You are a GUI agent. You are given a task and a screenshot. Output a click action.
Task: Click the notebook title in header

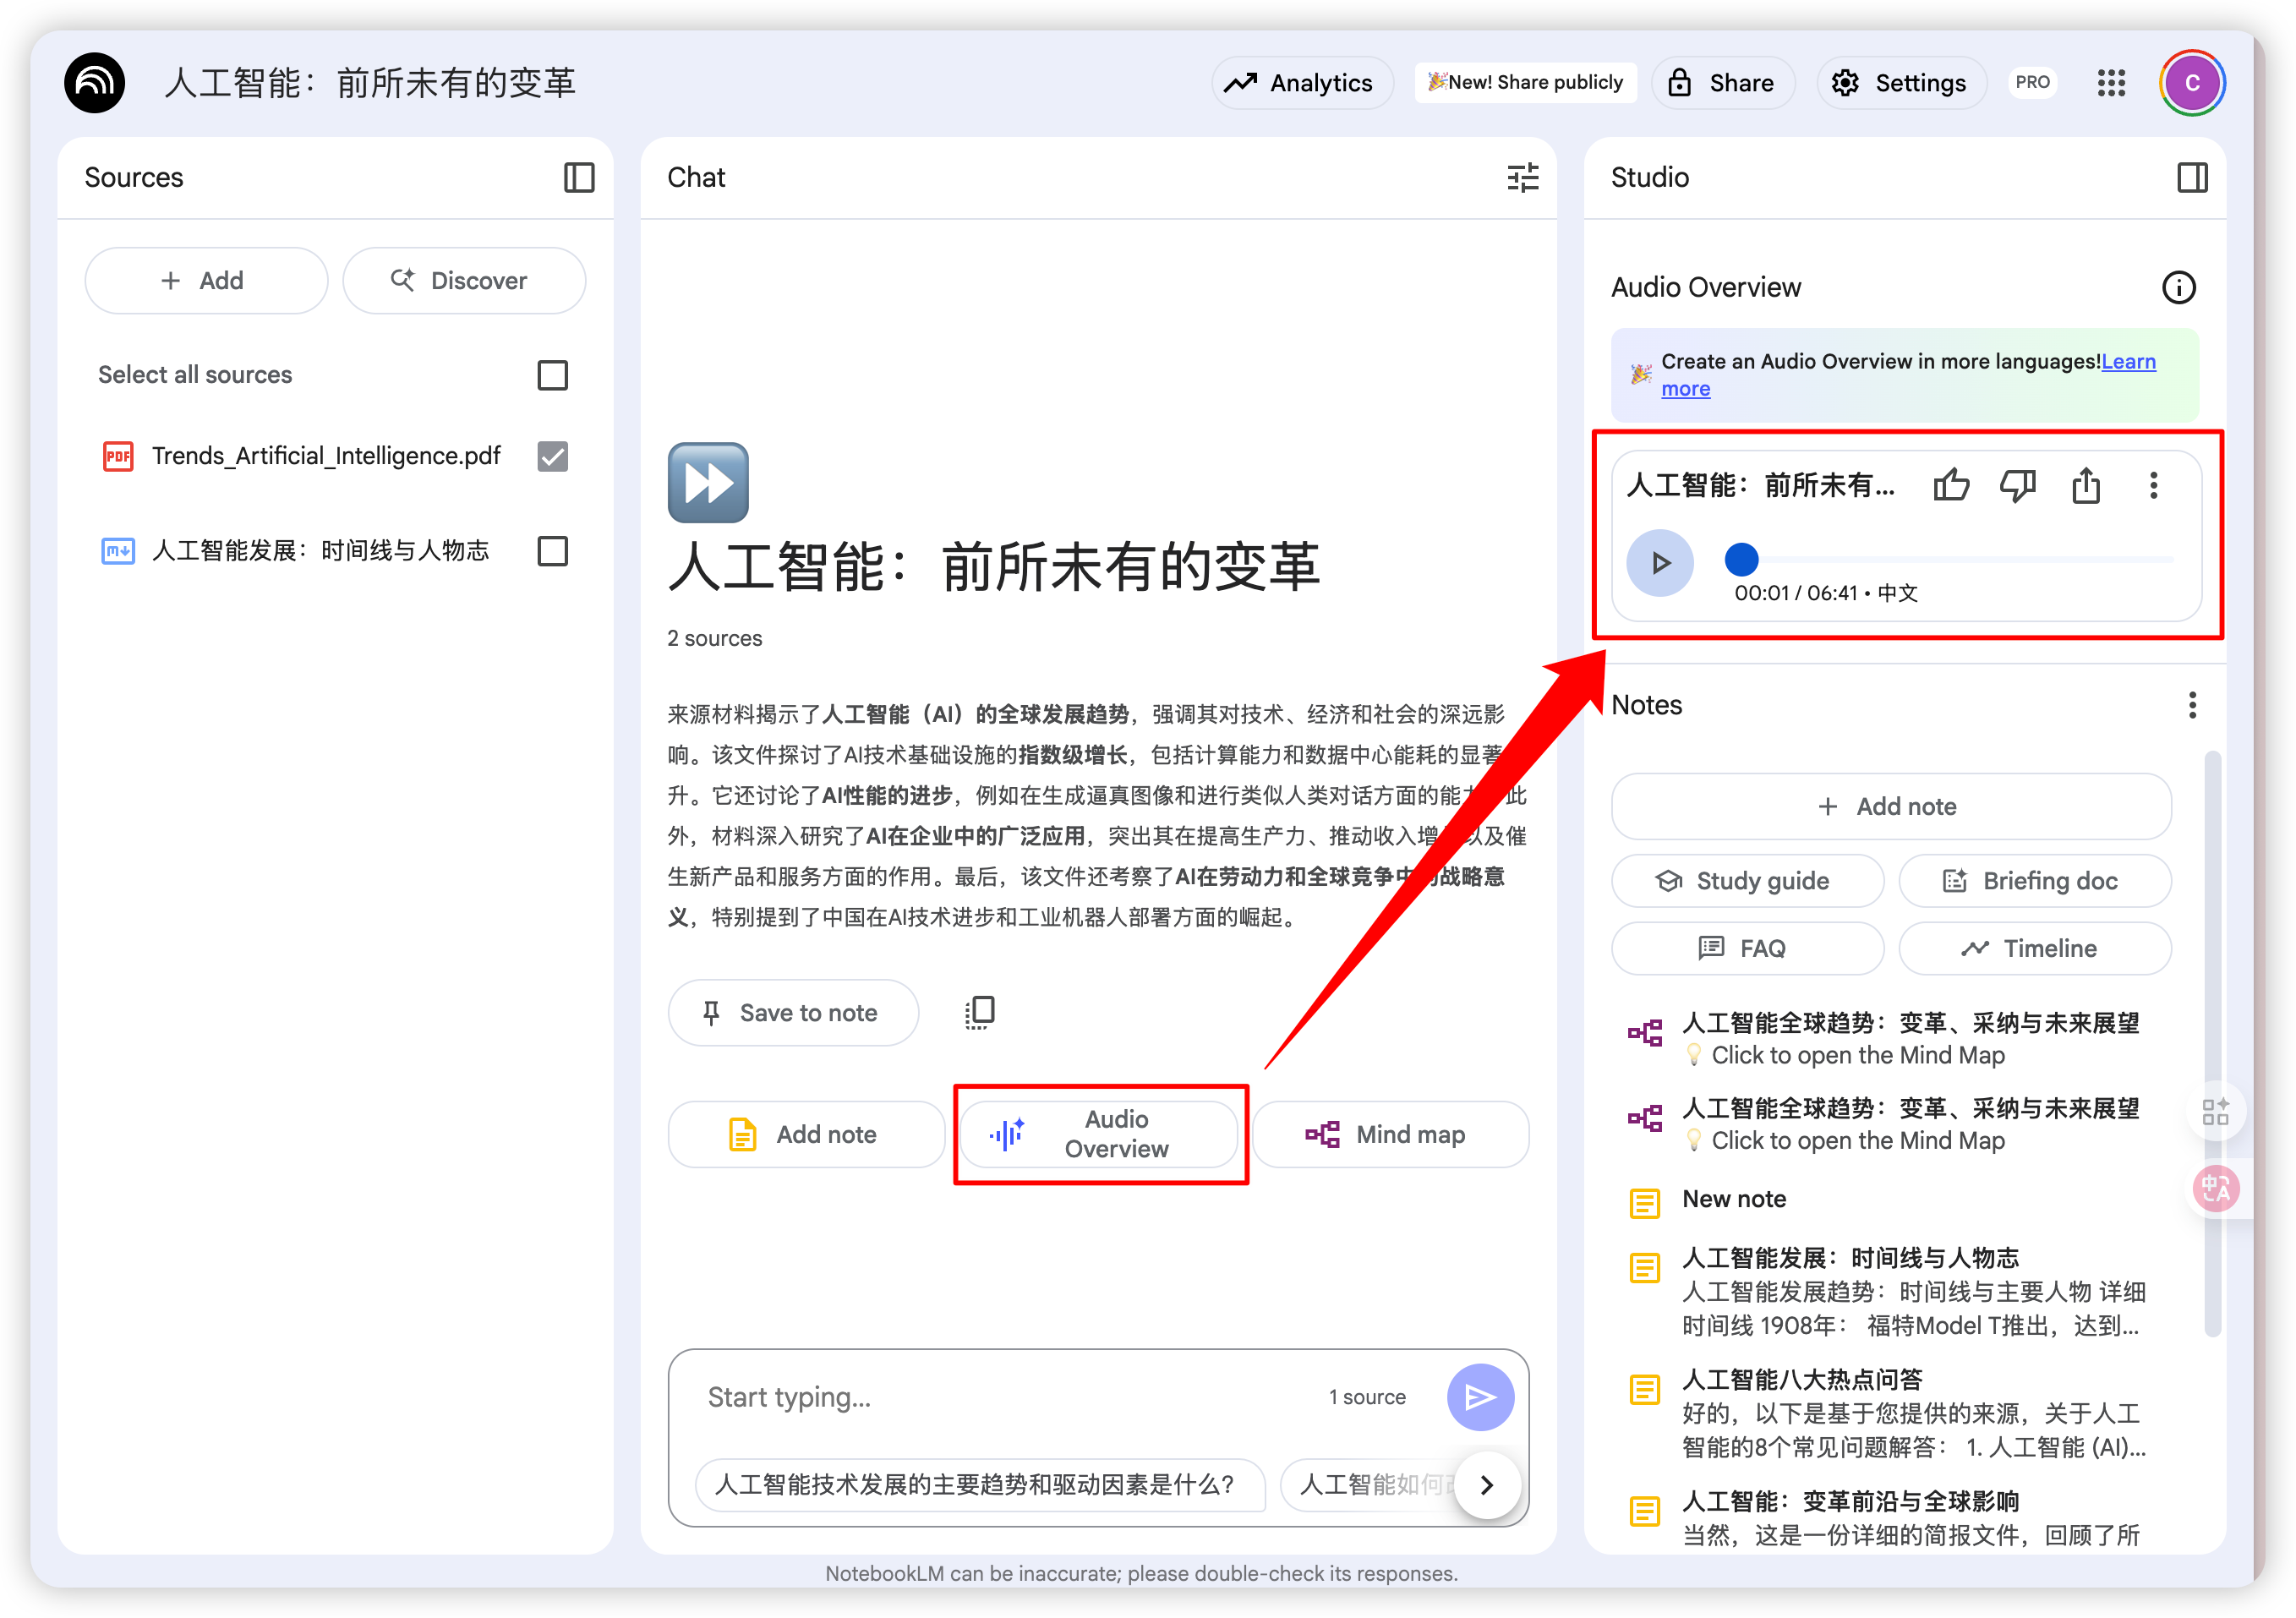click(370, 83)
